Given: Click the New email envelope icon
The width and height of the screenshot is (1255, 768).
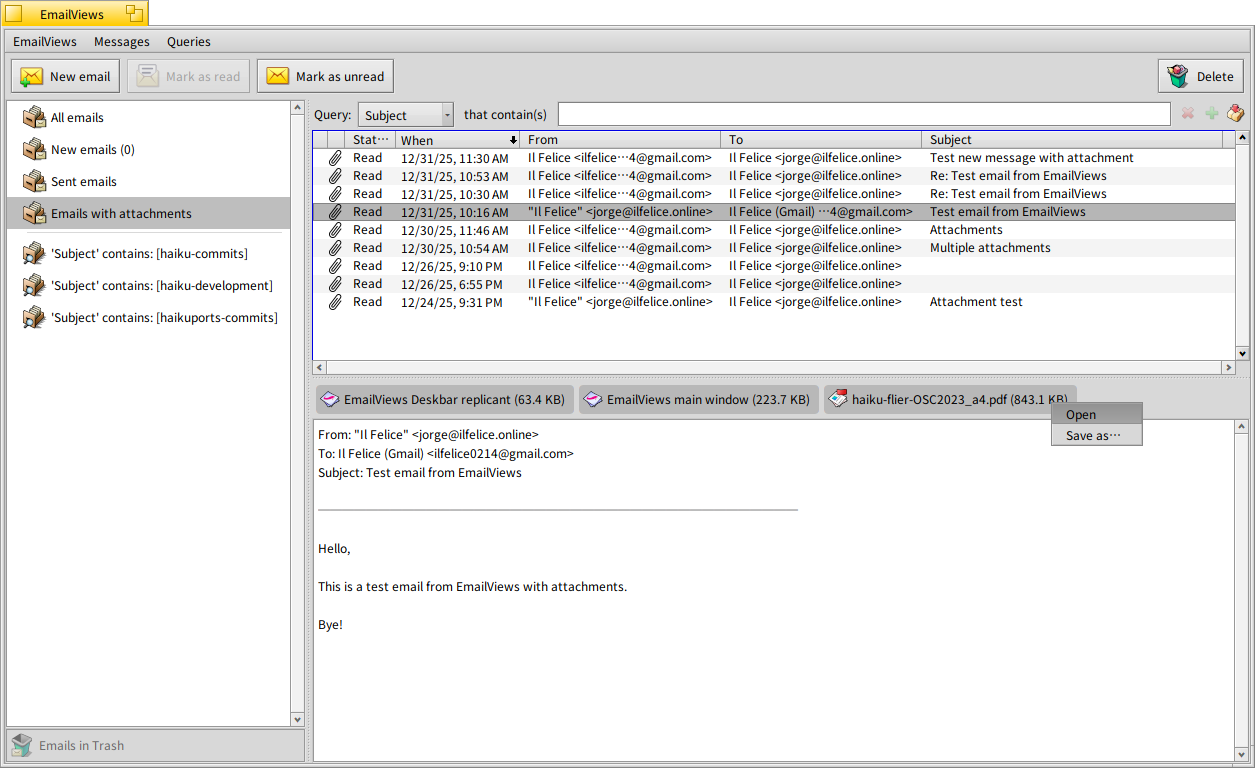Looking at the screenshot, I should point(32,77).
